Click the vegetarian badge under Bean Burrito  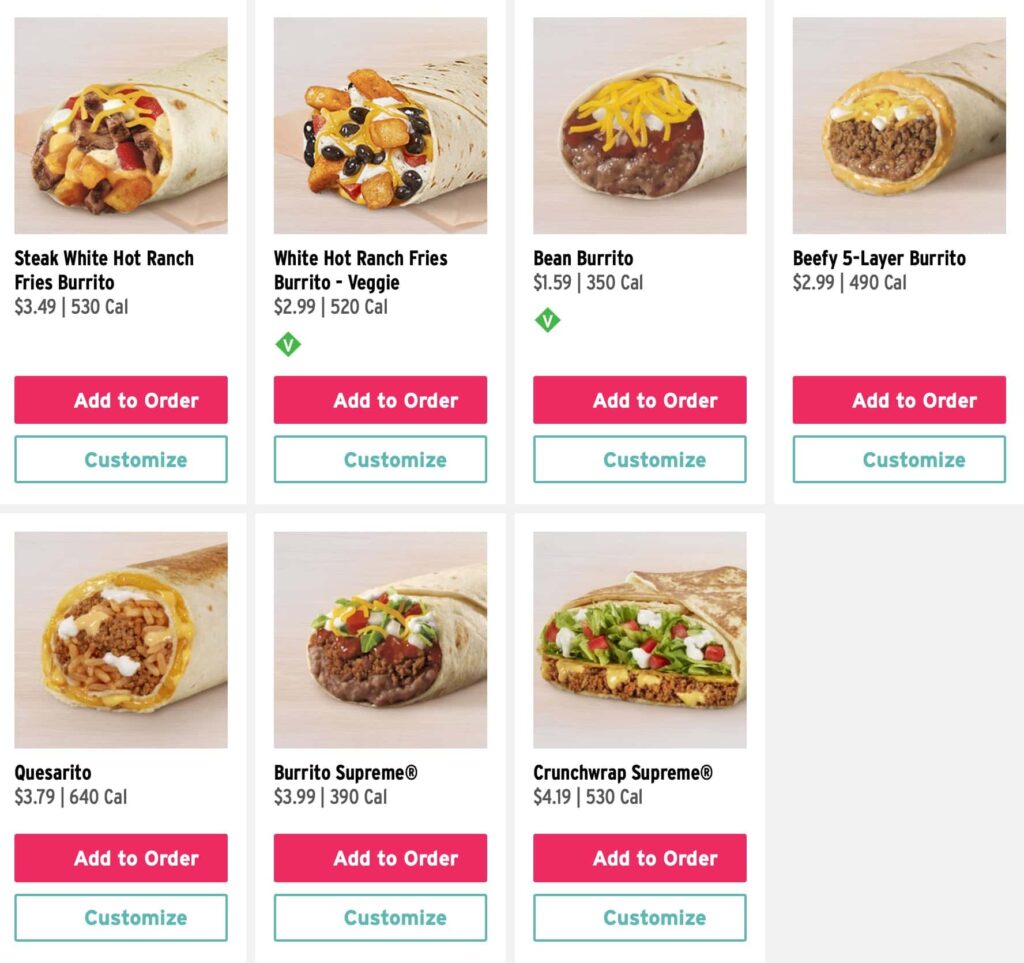coord(547,321)
